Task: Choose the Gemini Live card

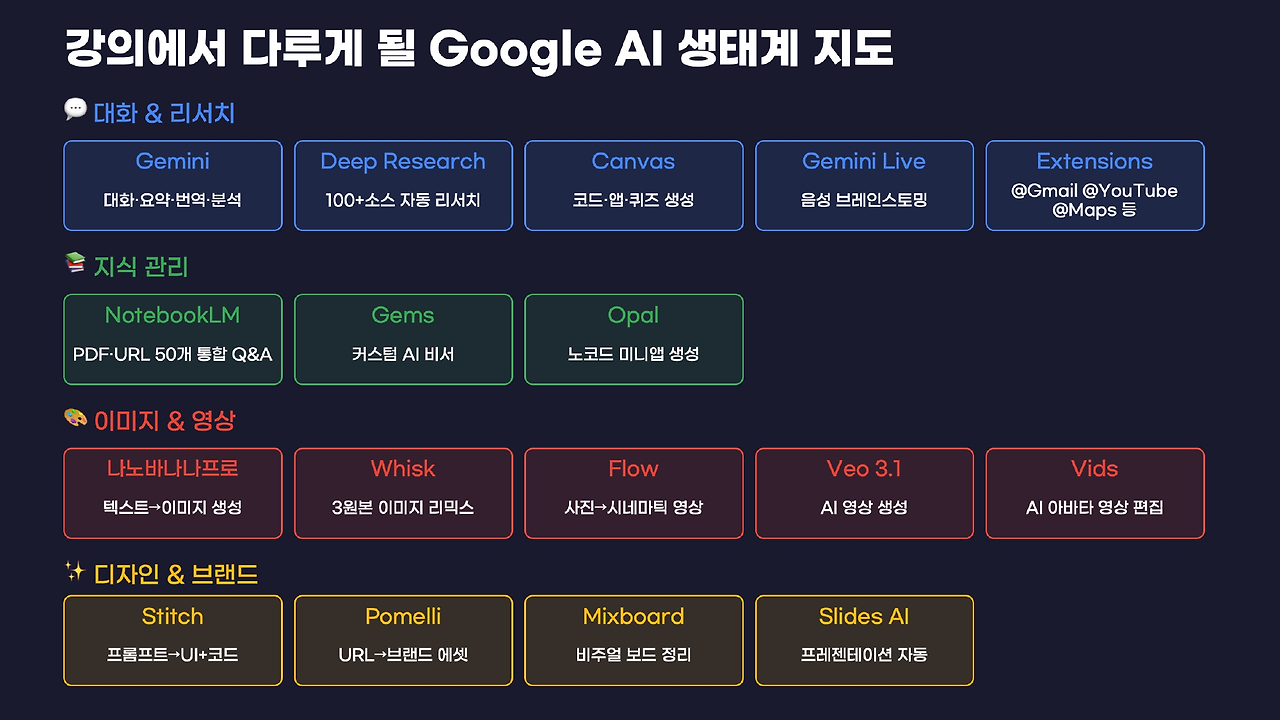Action: [x=864, y=186]
